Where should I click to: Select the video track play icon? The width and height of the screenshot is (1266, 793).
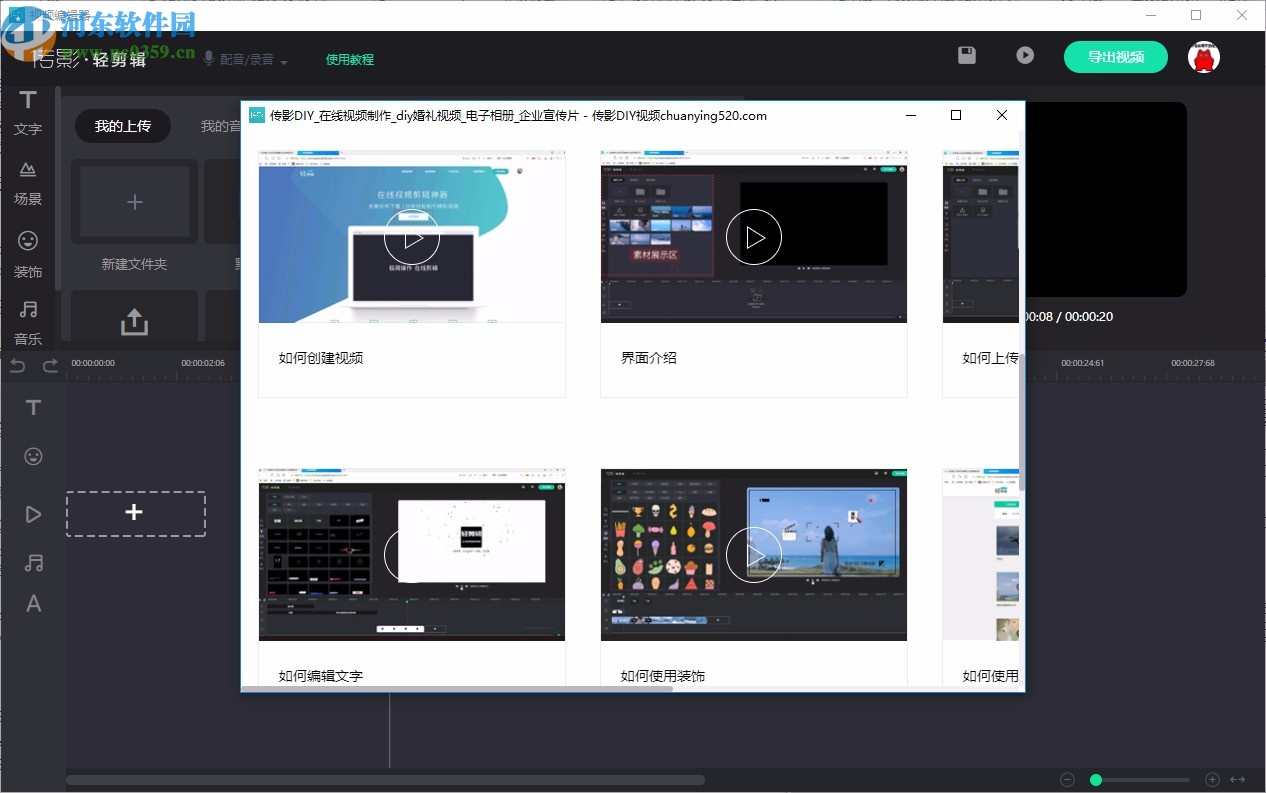pos(33,514)
